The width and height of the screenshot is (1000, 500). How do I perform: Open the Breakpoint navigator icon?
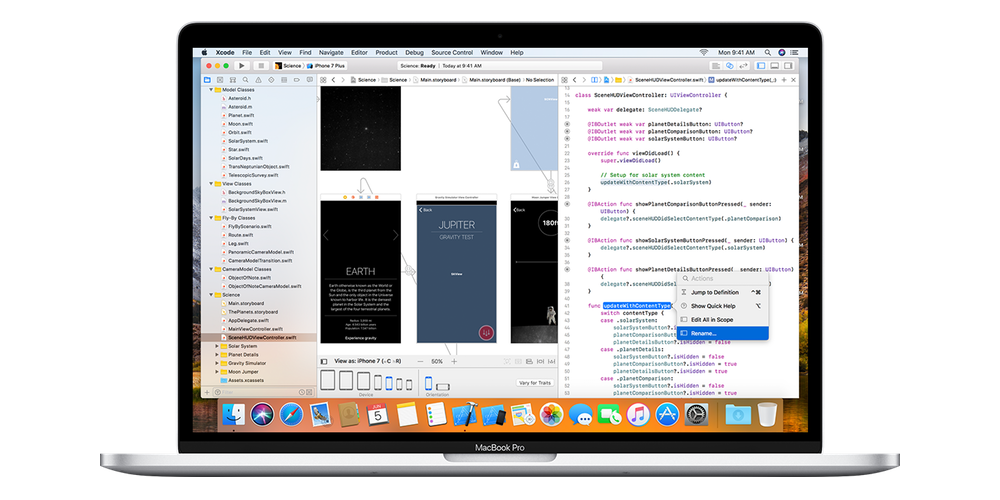pos(297,80)
